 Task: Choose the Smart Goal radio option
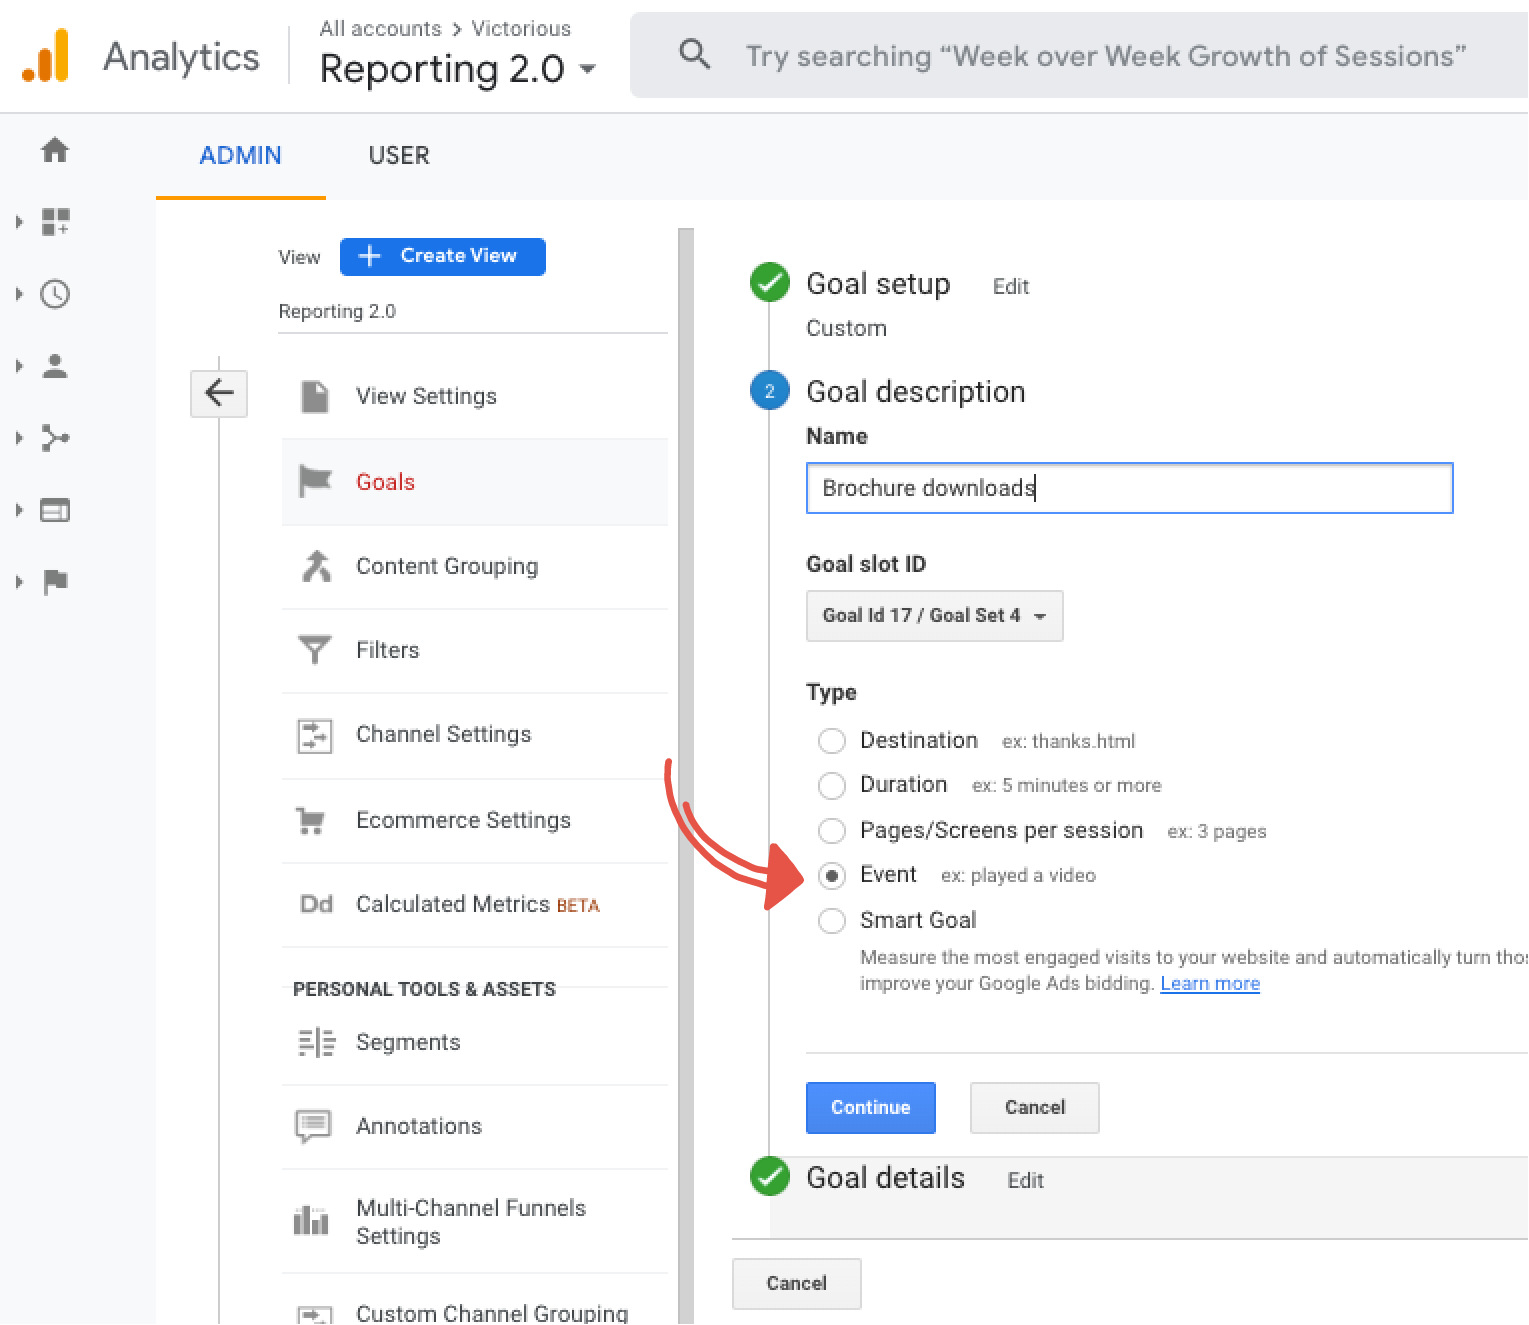(x=831, y=920)
